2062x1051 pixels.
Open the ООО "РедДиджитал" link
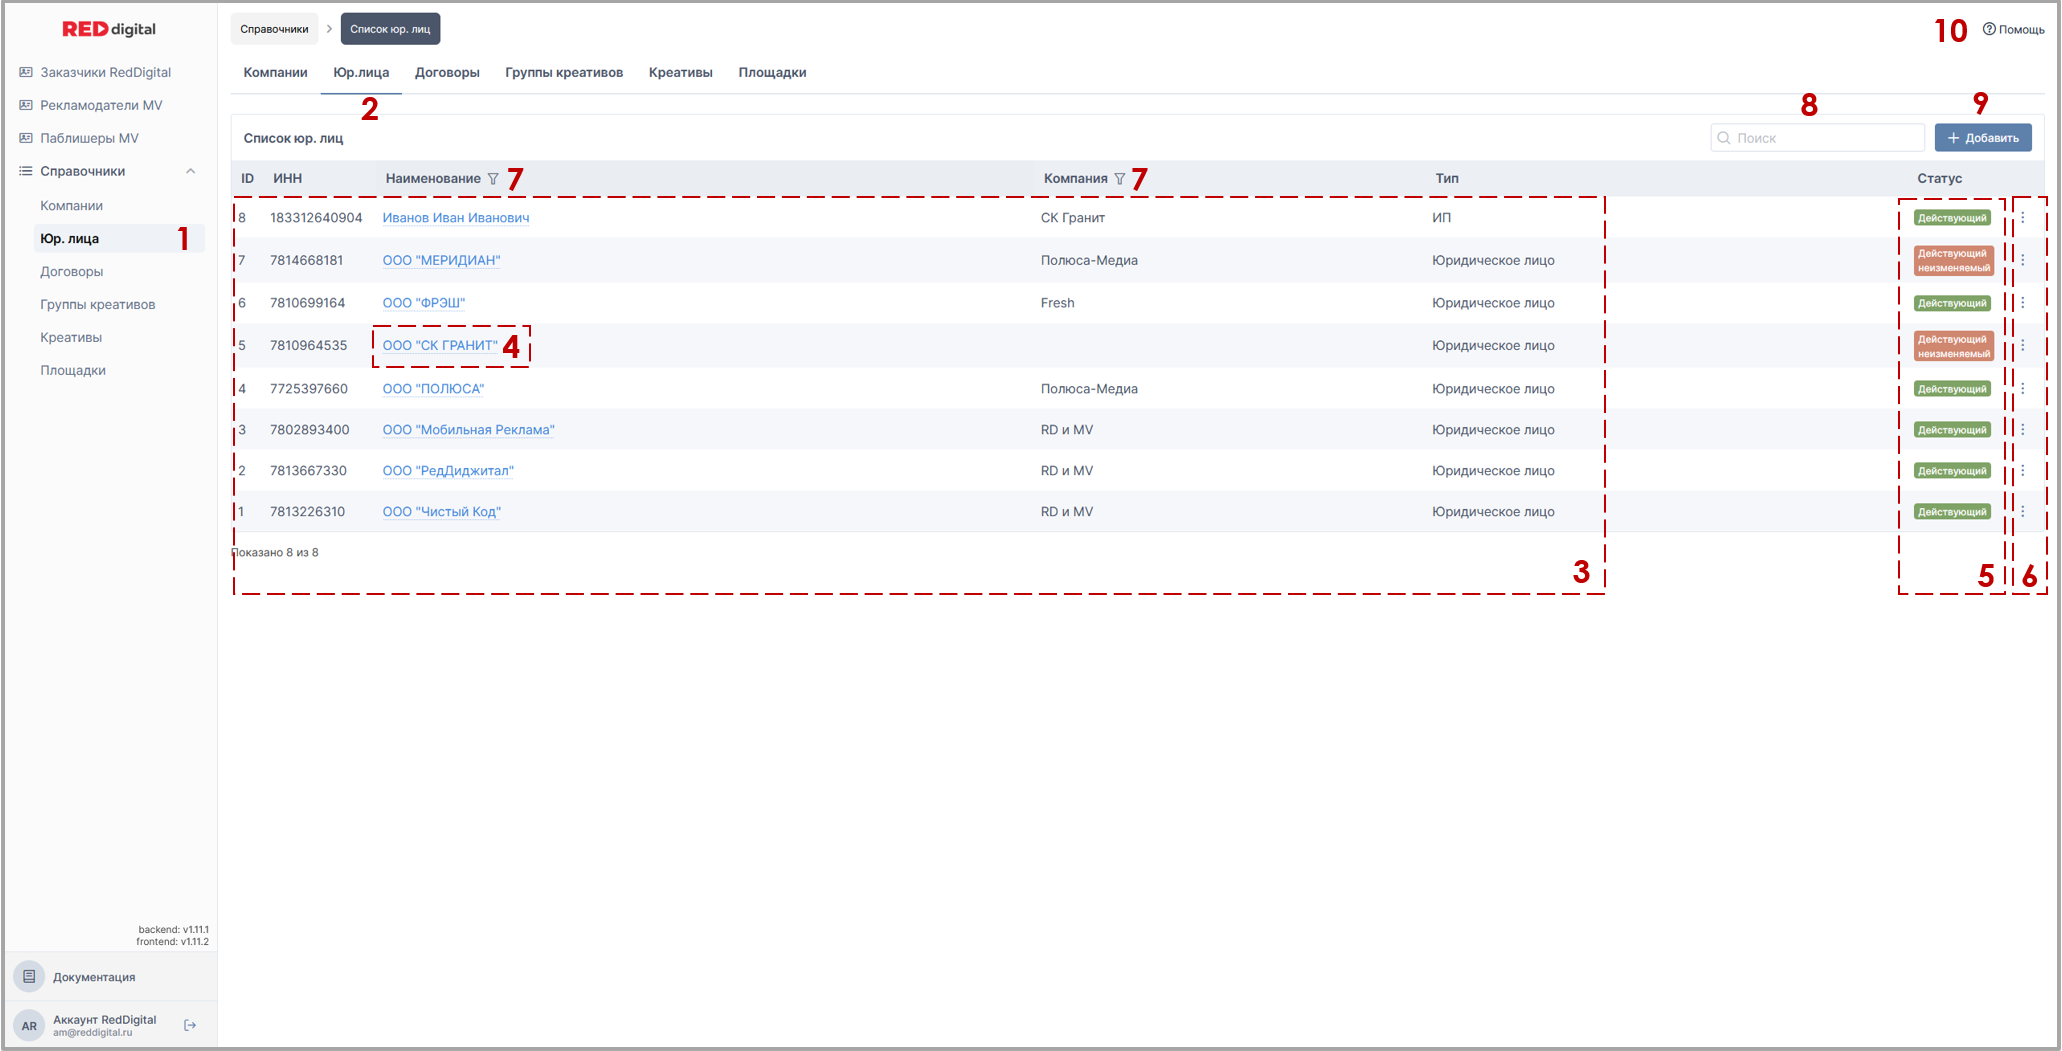click(448, 471)
